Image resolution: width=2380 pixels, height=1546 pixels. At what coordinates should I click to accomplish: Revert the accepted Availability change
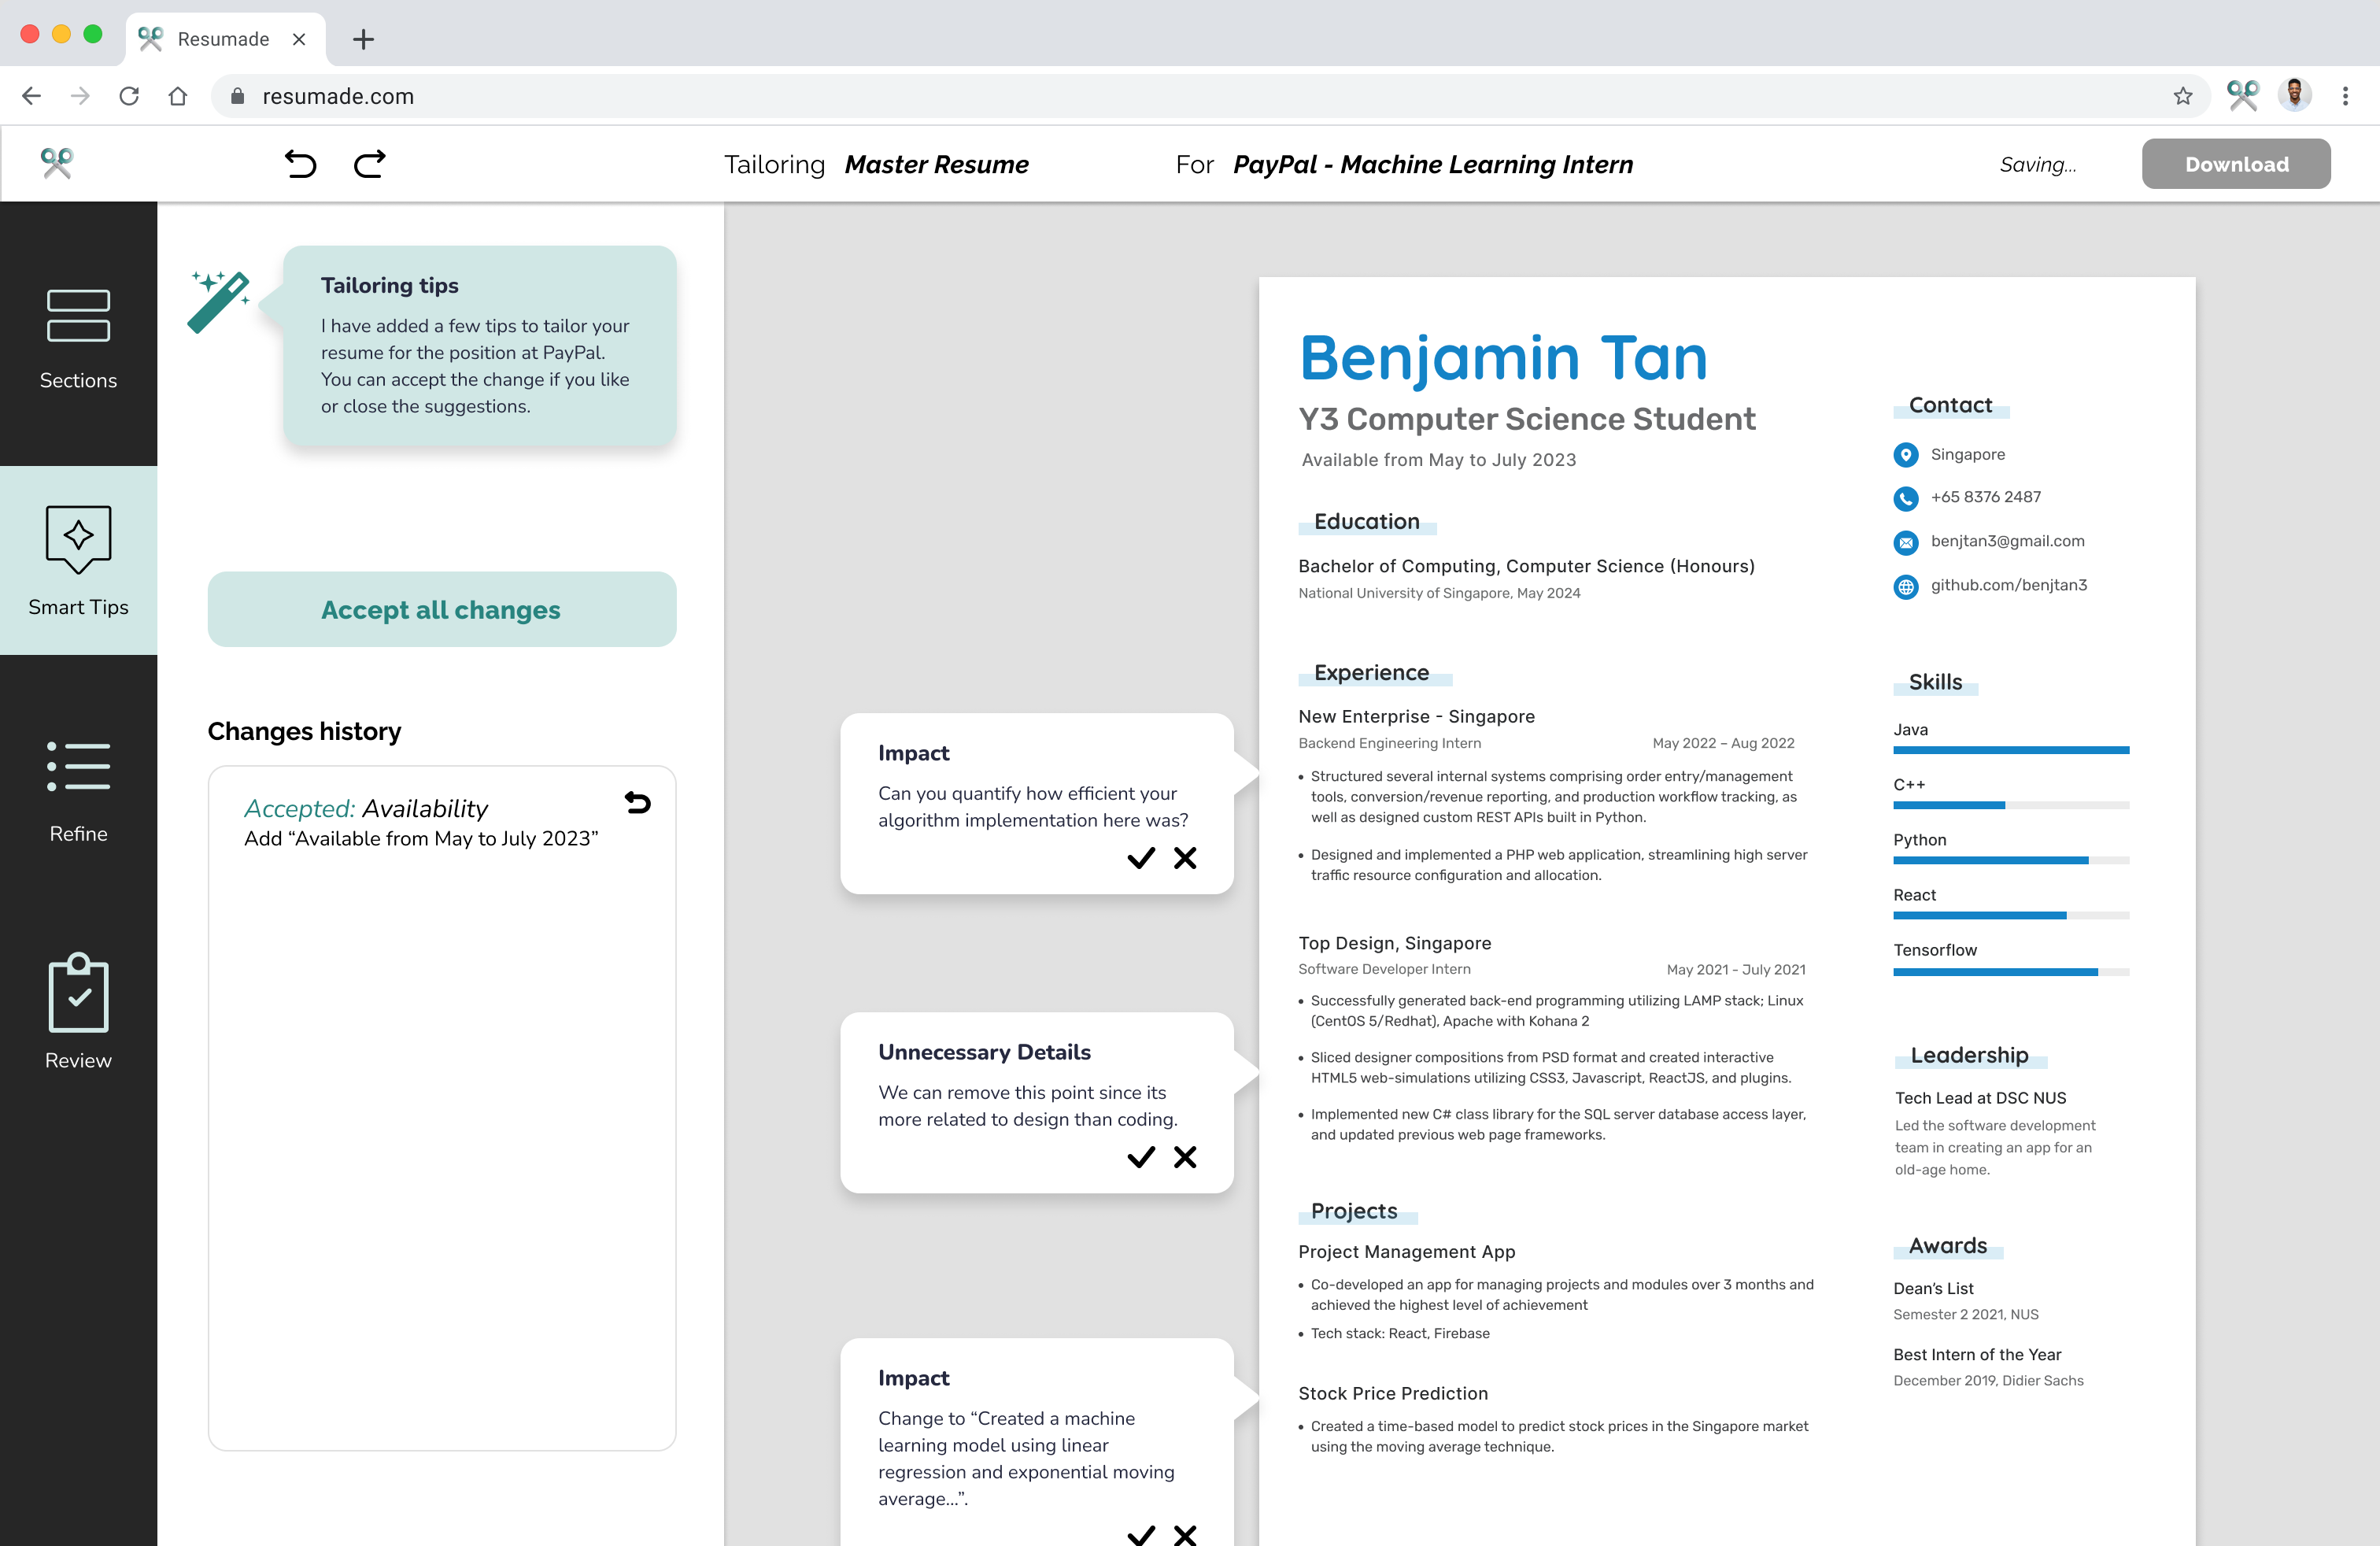point(637,802)
